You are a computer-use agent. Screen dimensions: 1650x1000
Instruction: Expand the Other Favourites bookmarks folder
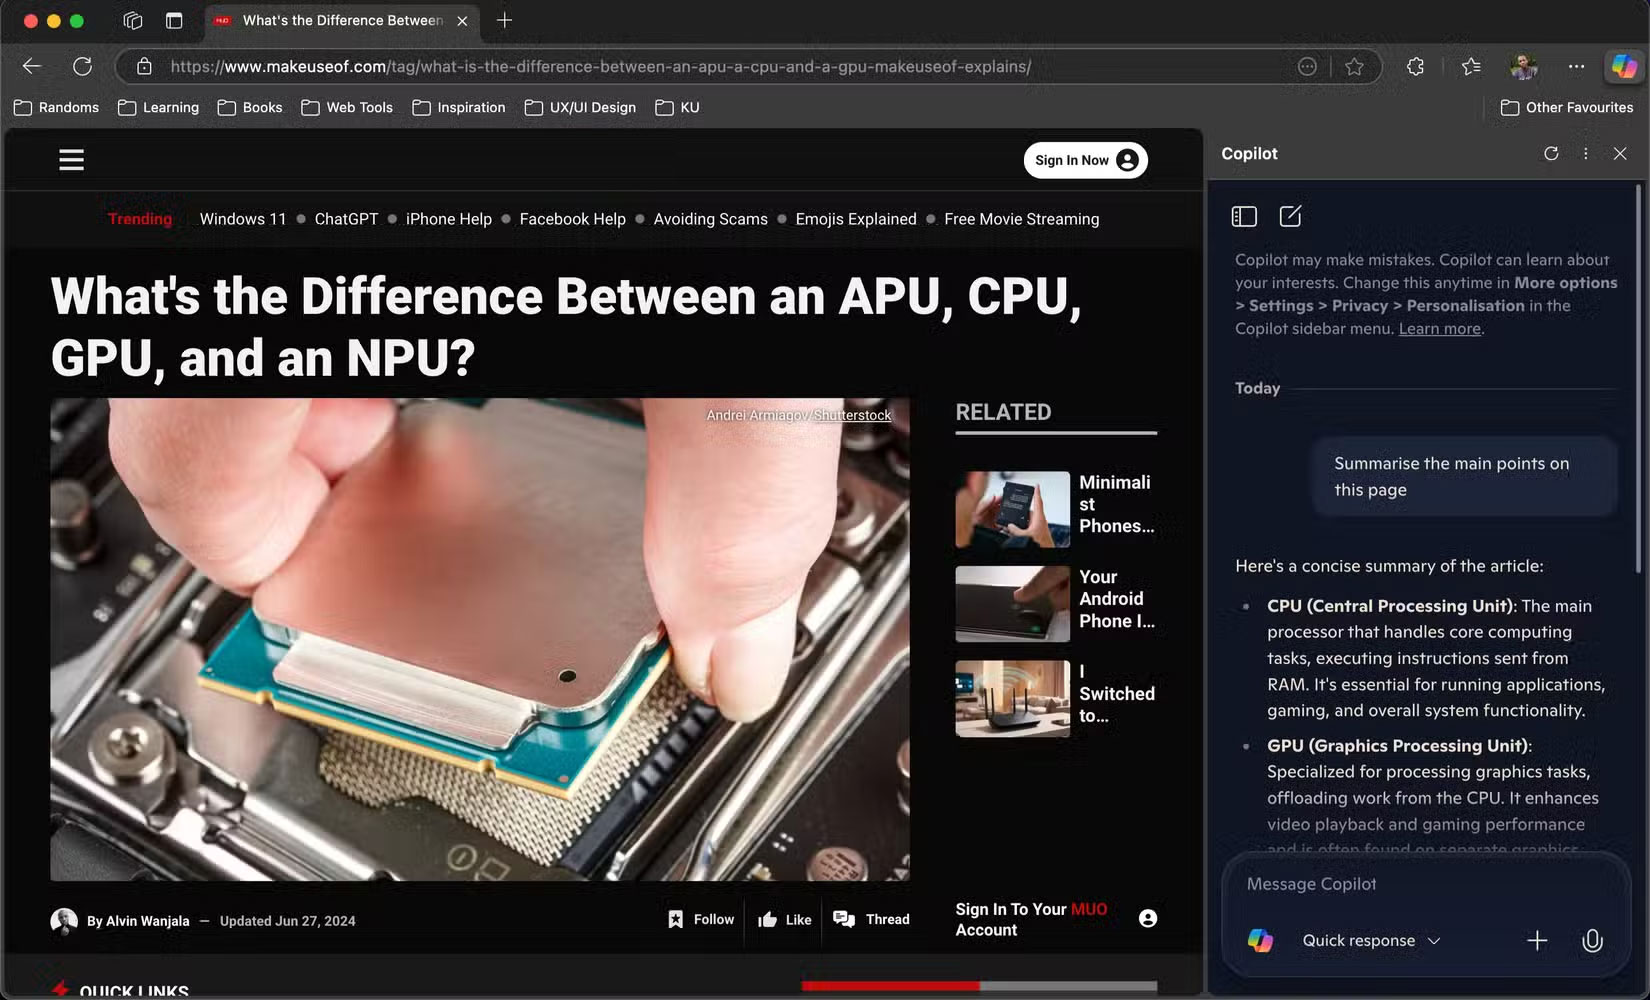tap(1567, 107)
